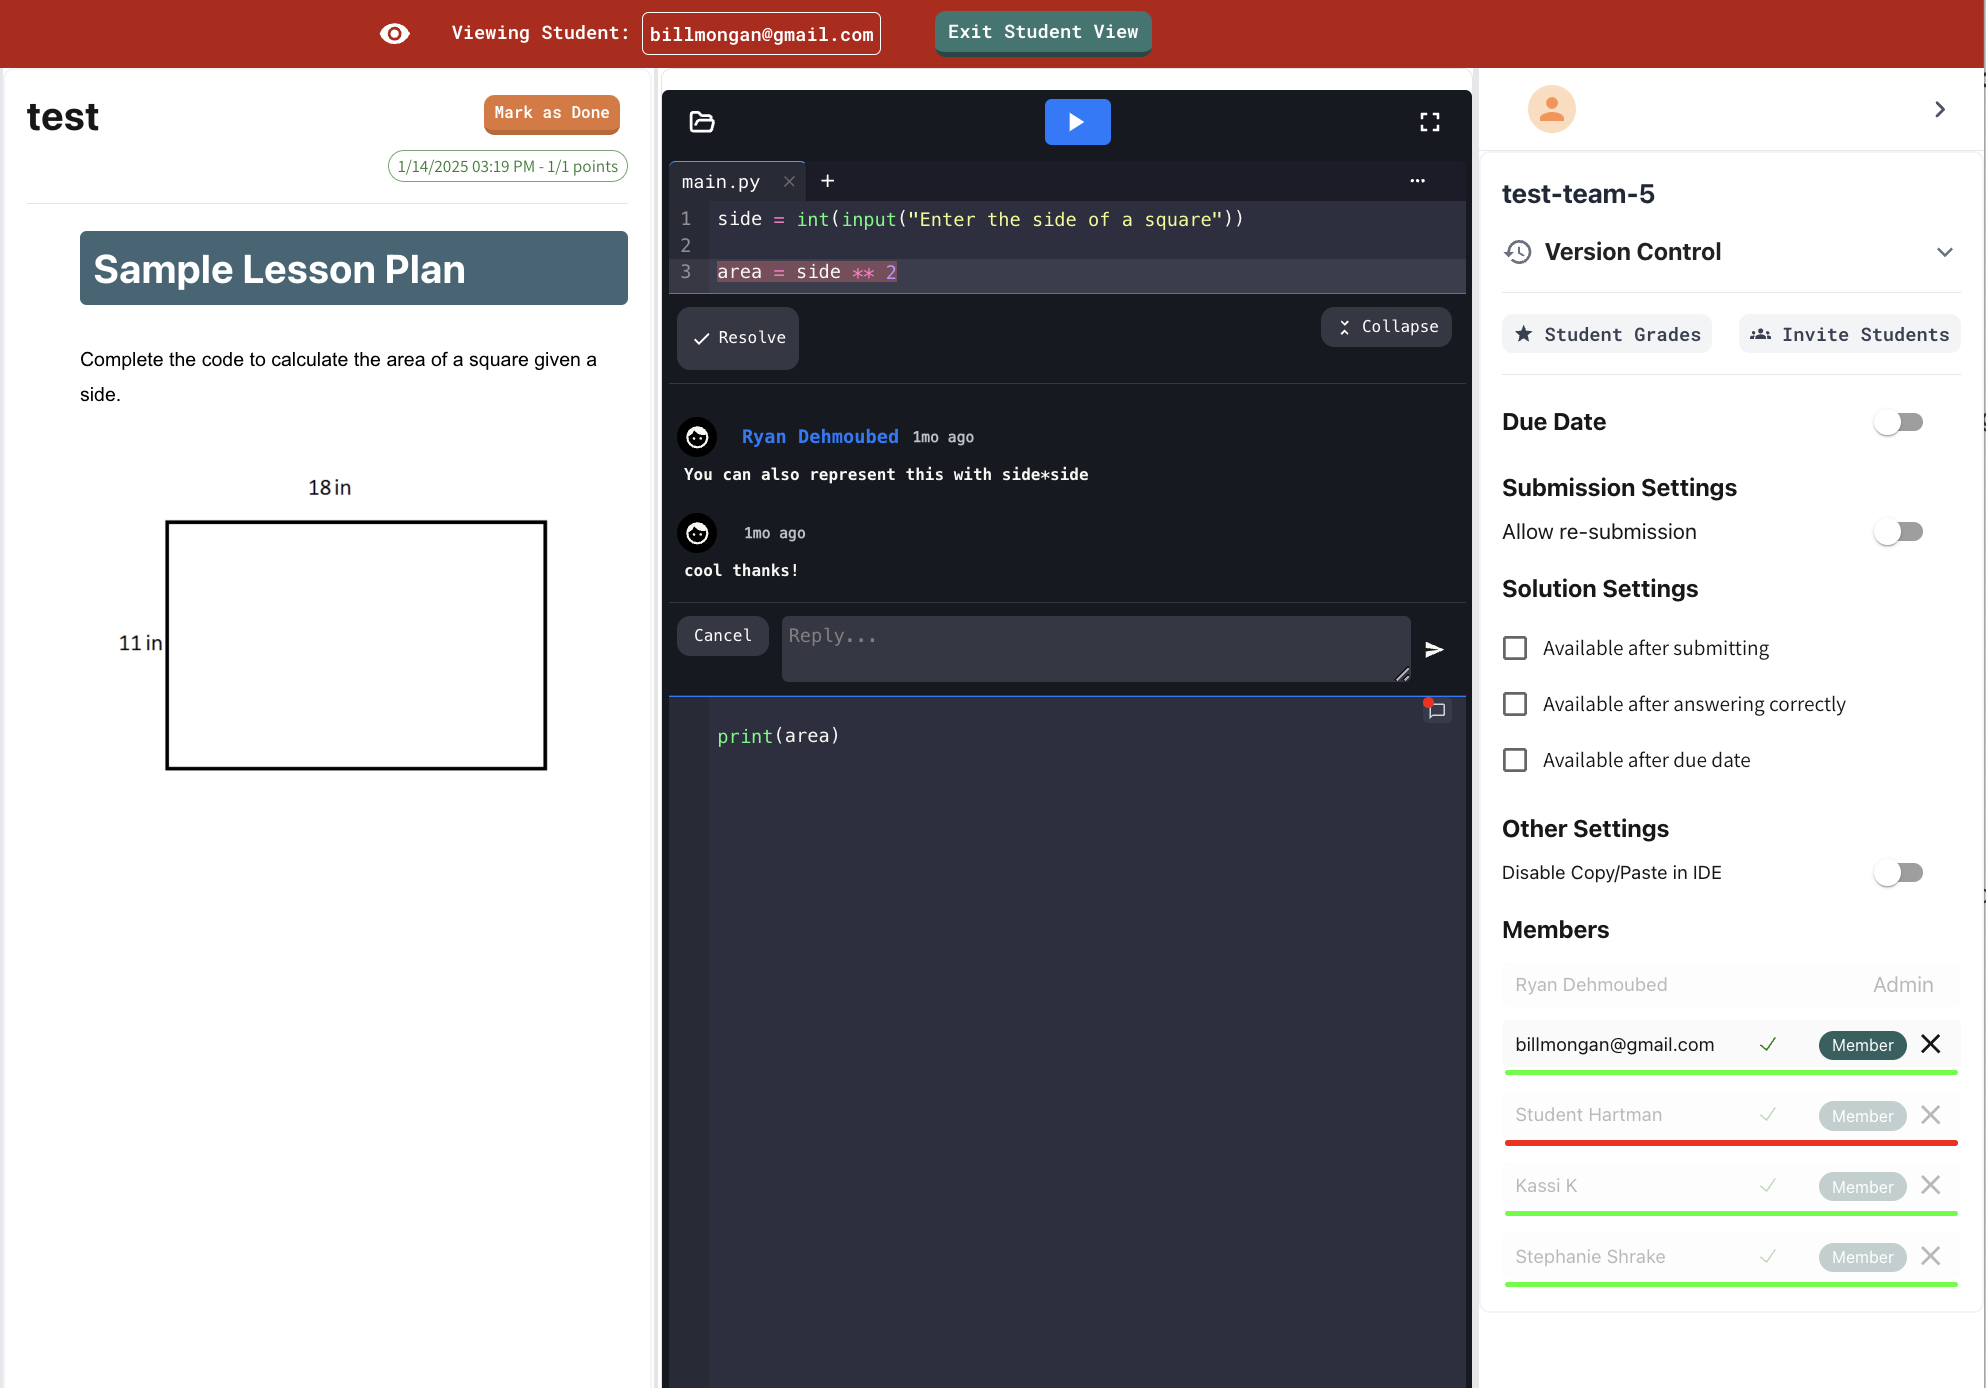Open Student Grades
Screen dimensions: 1986x1388
click(1606, 333)
